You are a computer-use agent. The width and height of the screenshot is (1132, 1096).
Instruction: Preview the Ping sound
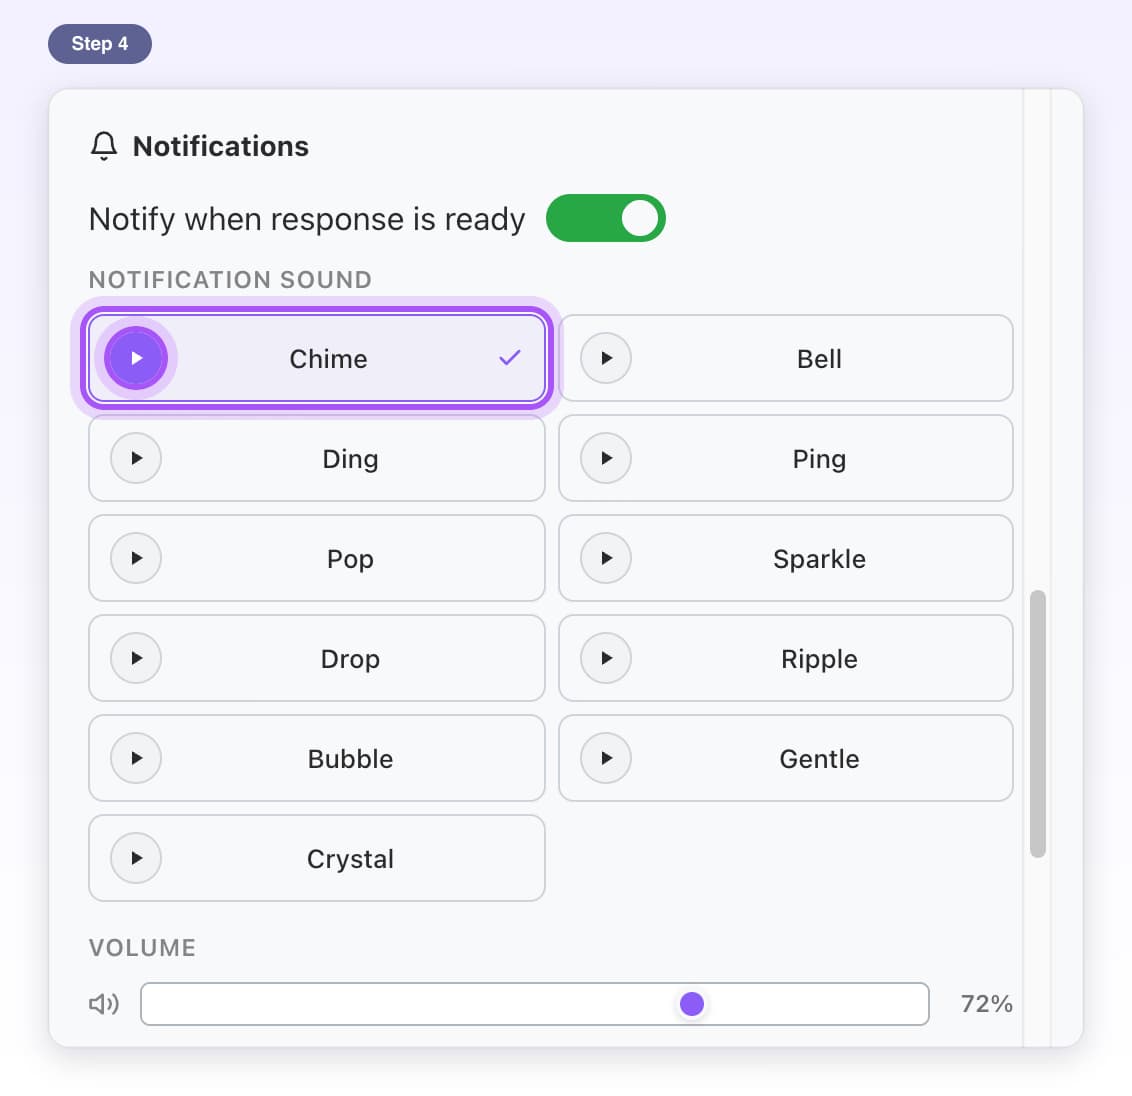606,458
